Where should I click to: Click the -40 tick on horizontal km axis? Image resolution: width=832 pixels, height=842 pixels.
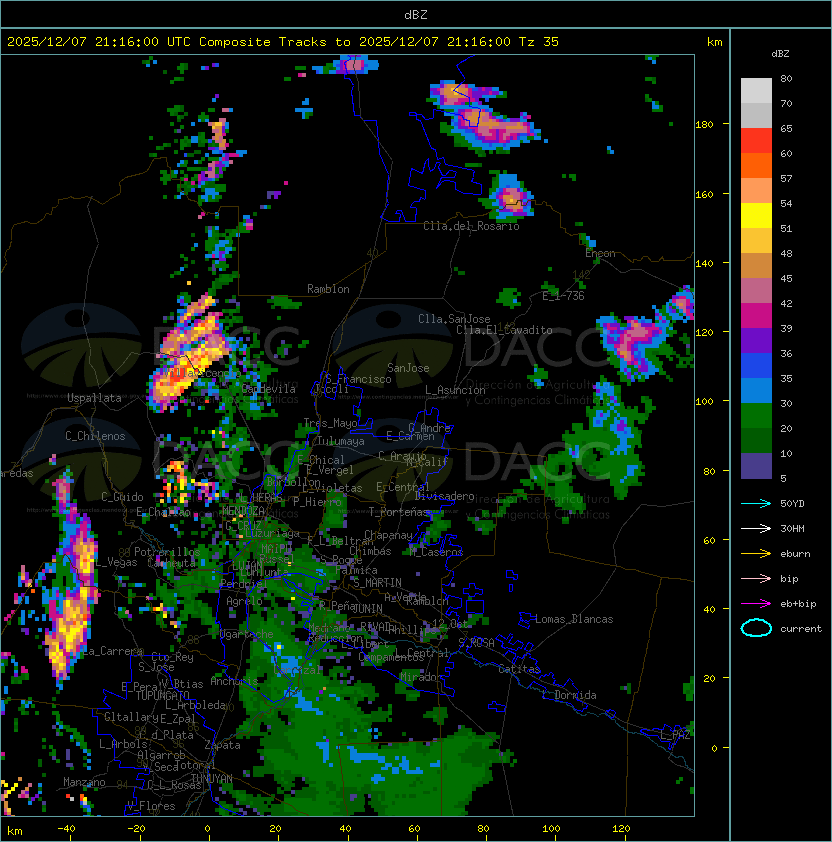(66, 829)
